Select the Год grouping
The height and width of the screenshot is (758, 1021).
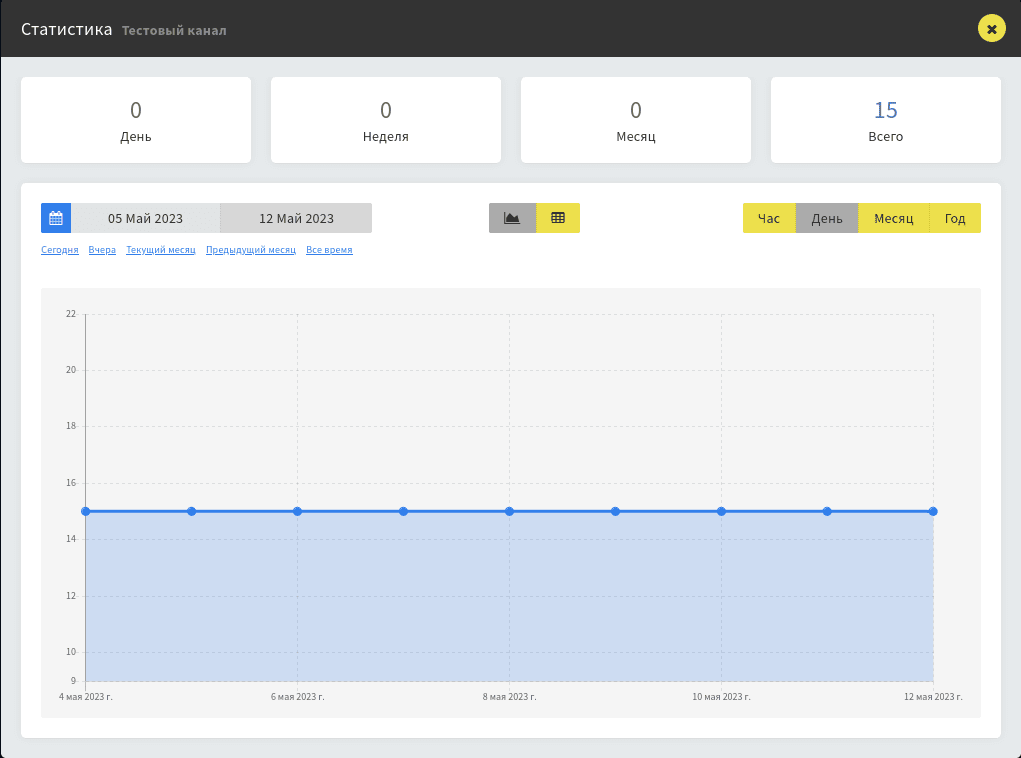click(955, 218)
